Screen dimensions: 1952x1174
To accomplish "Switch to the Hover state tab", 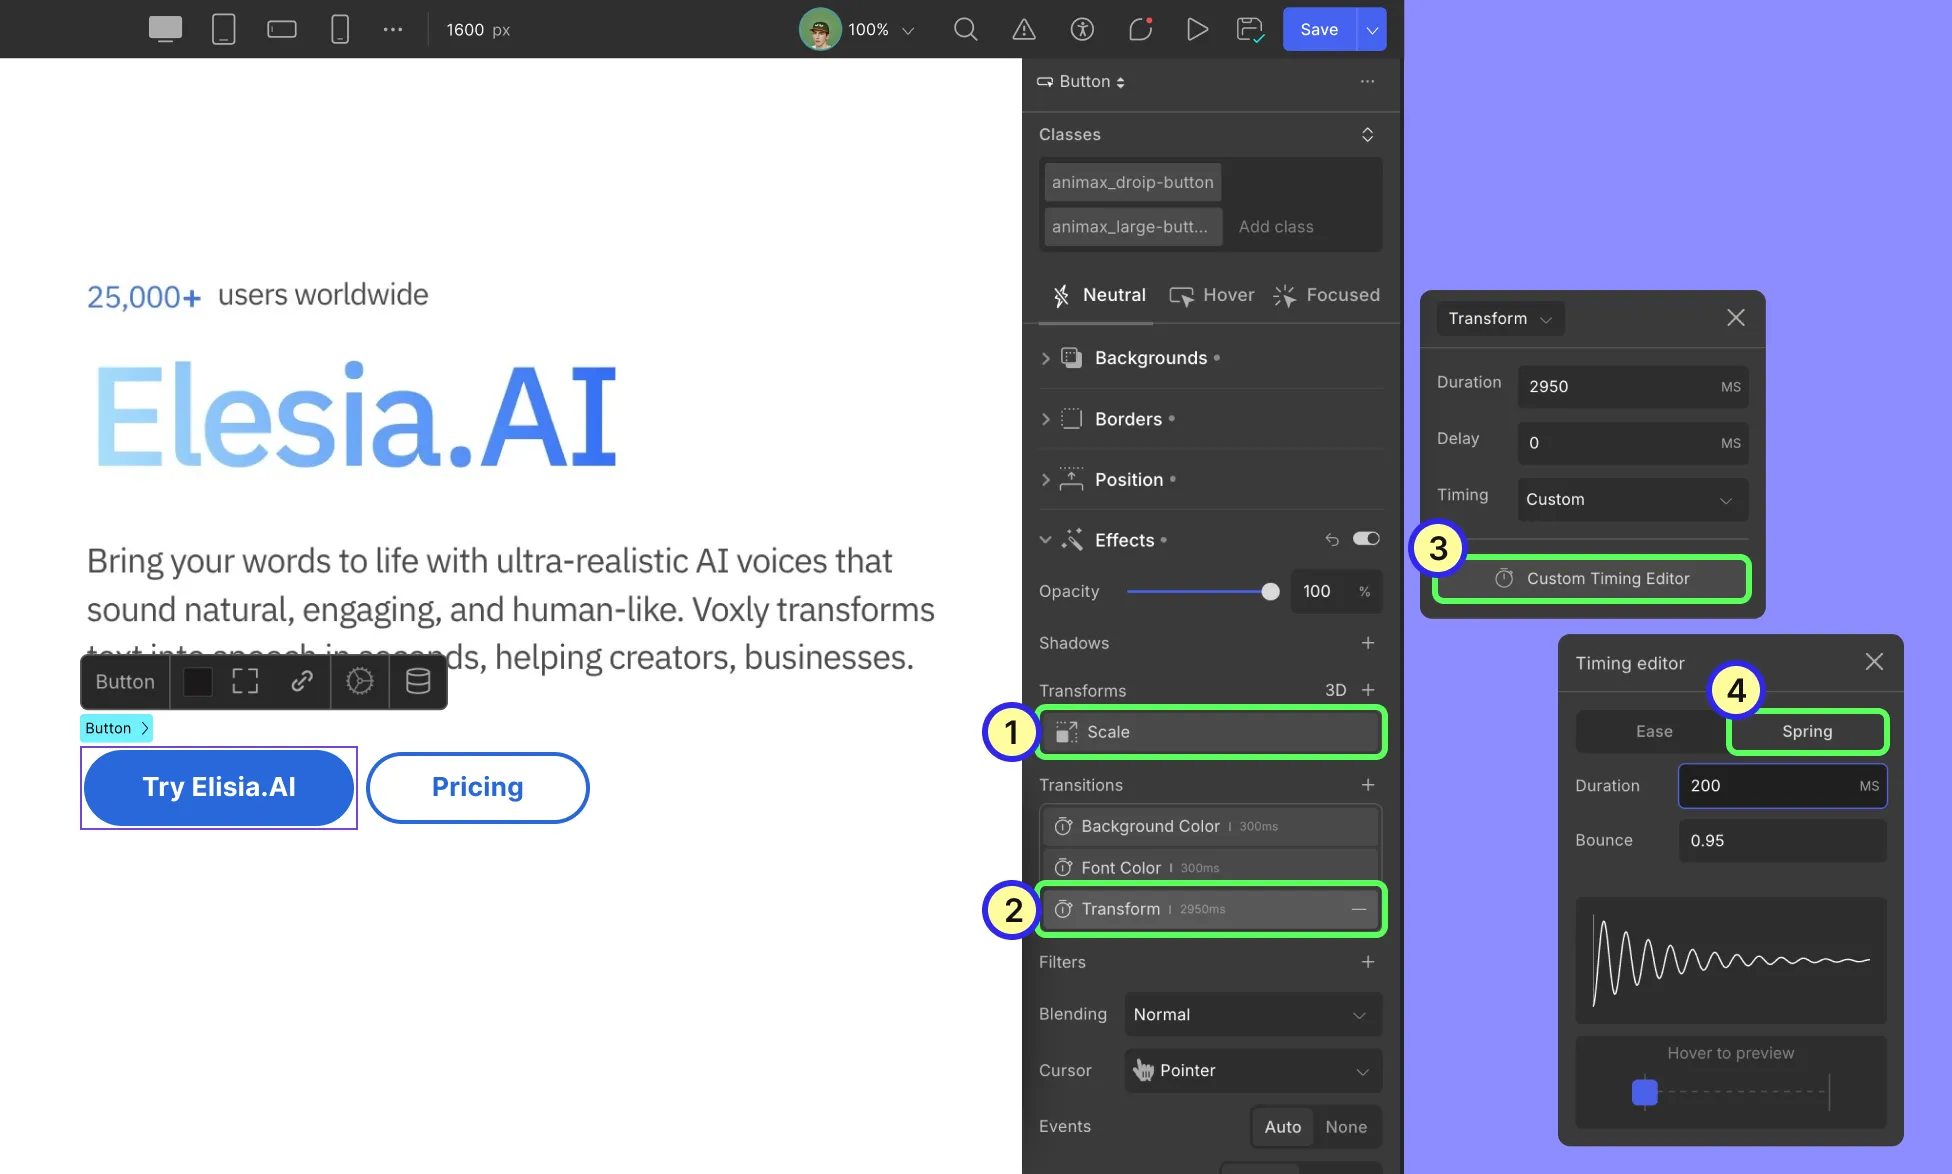I will 1212,295.
